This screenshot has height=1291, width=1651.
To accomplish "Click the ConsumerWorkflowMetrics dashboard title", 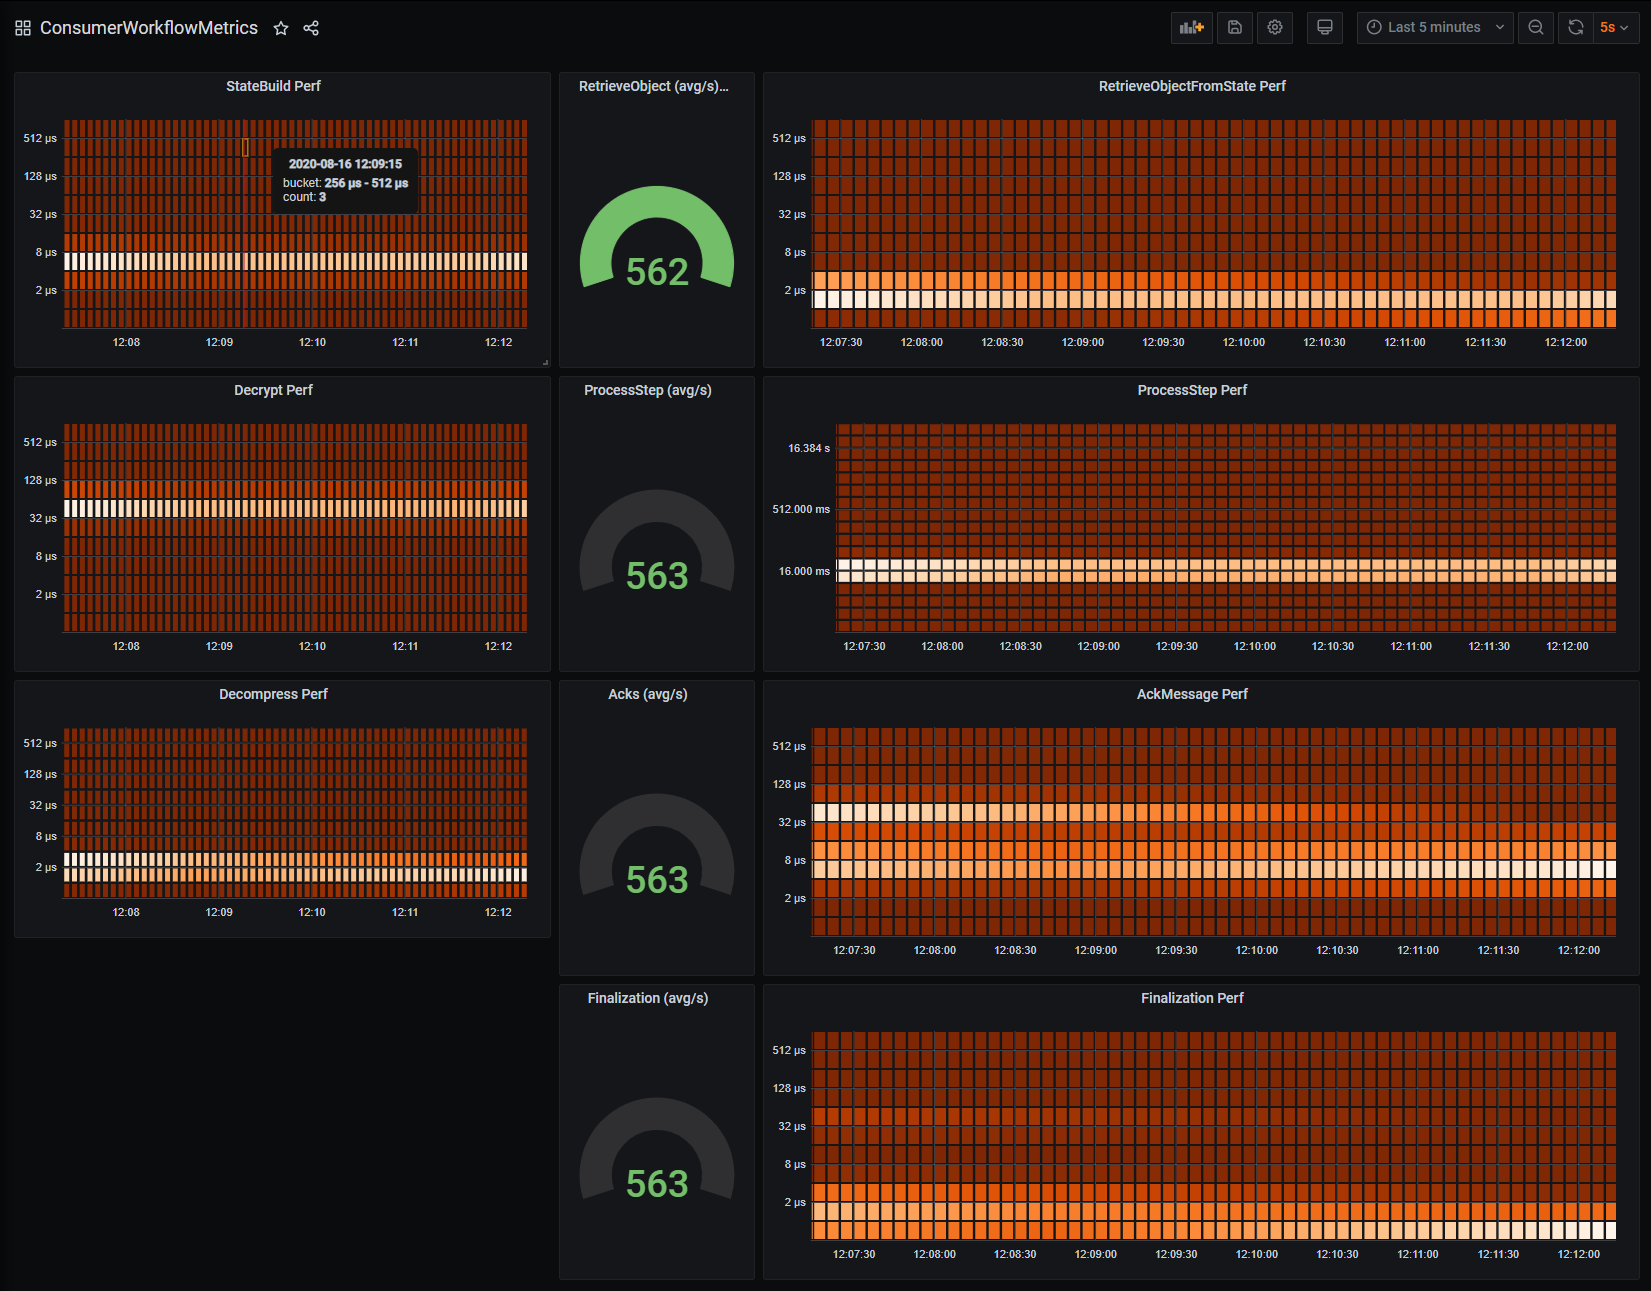I will point(148,28).
